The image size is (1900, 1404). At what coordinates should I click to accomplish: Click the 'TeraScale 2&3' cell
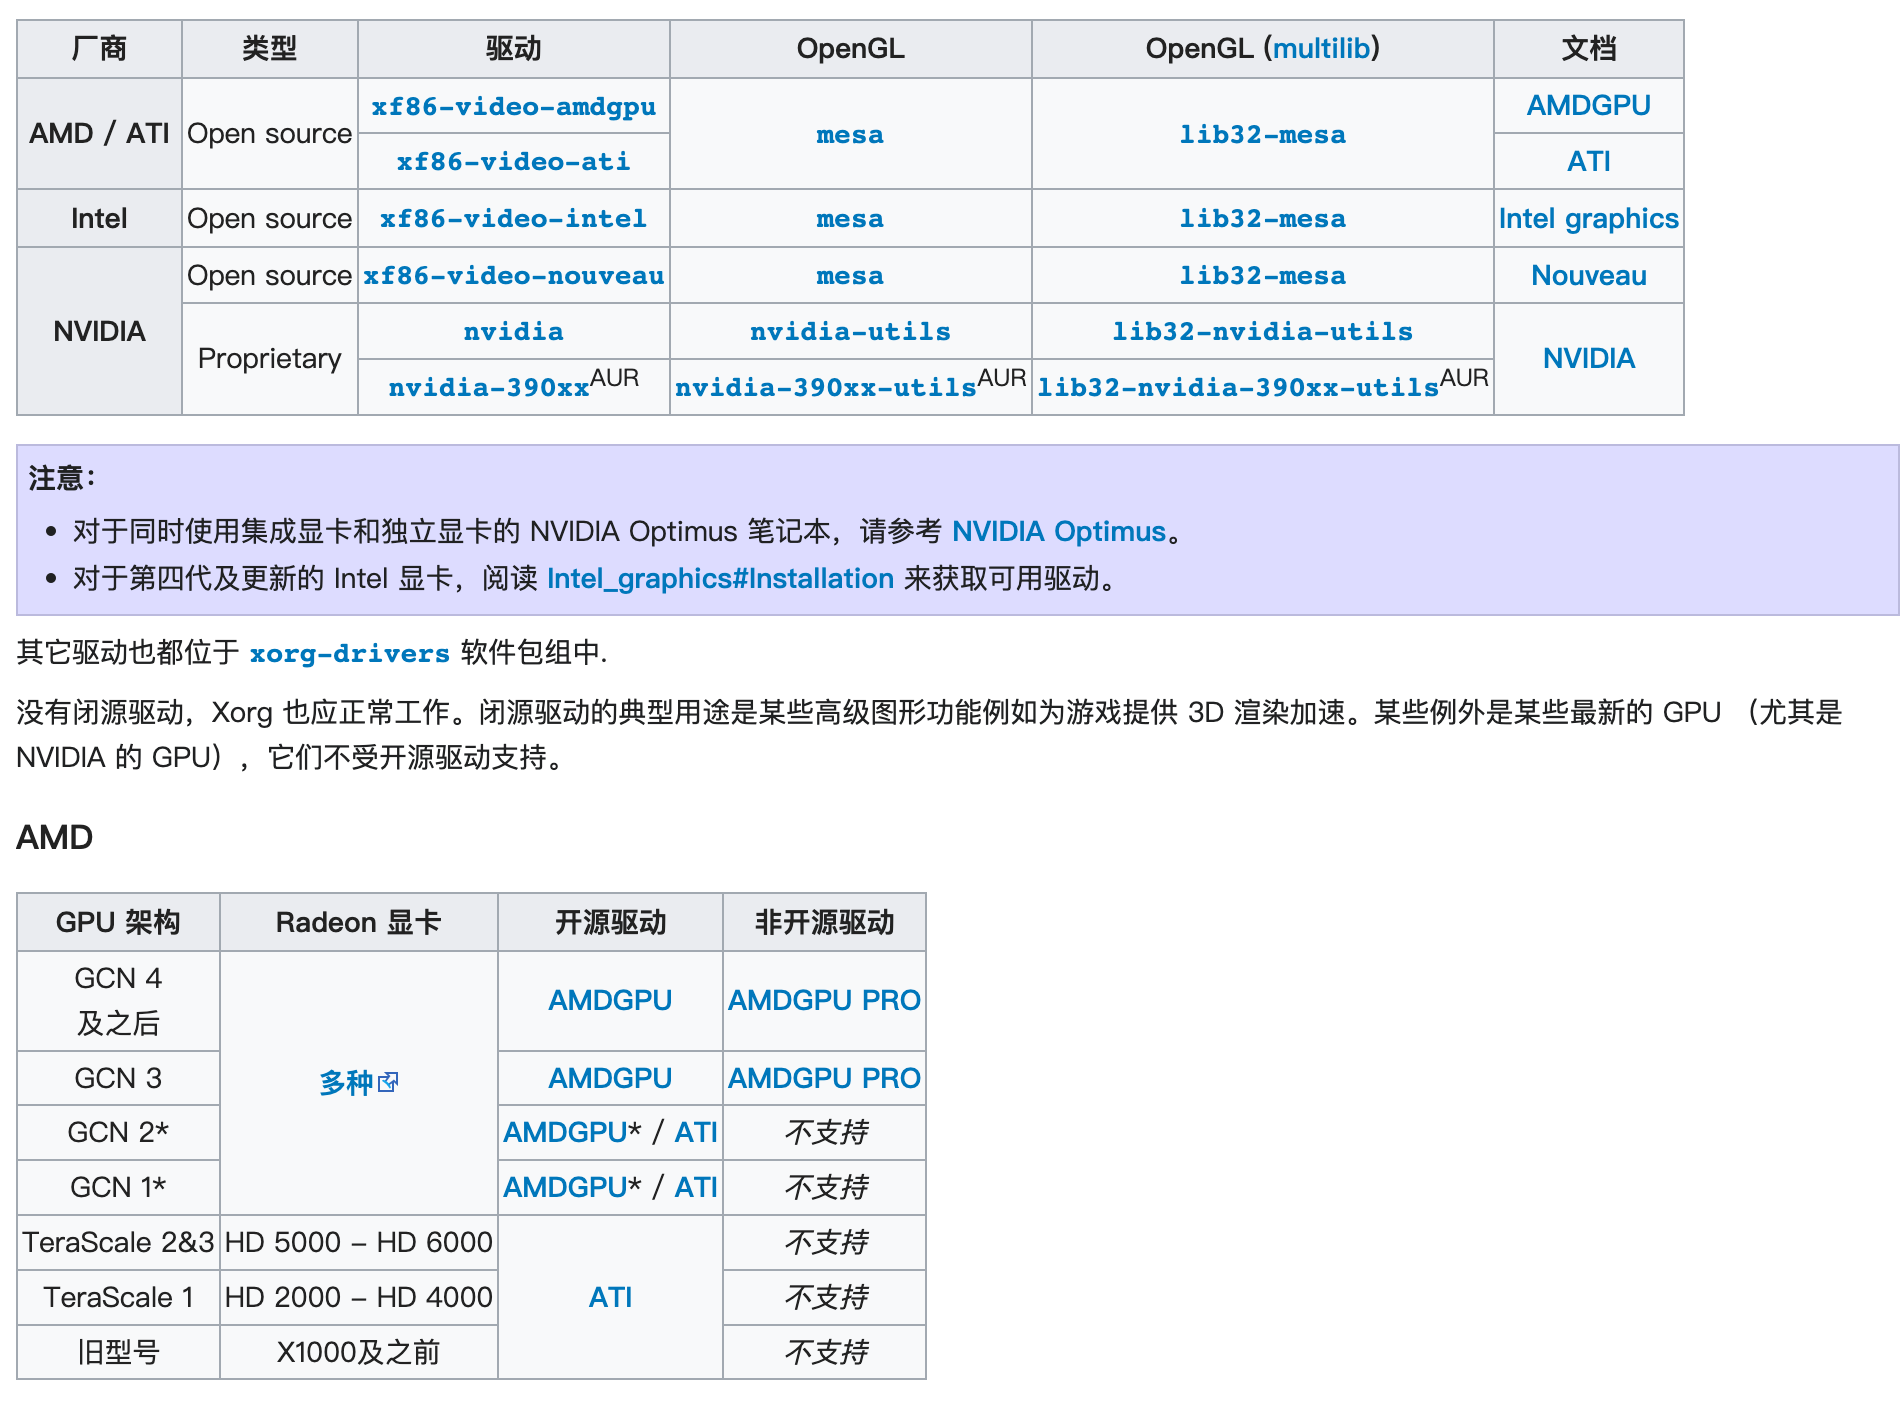[118, 1242]
